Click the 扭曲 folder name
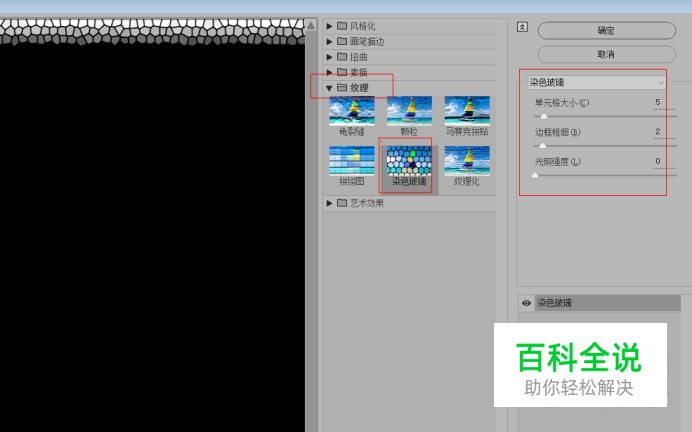 359,57
